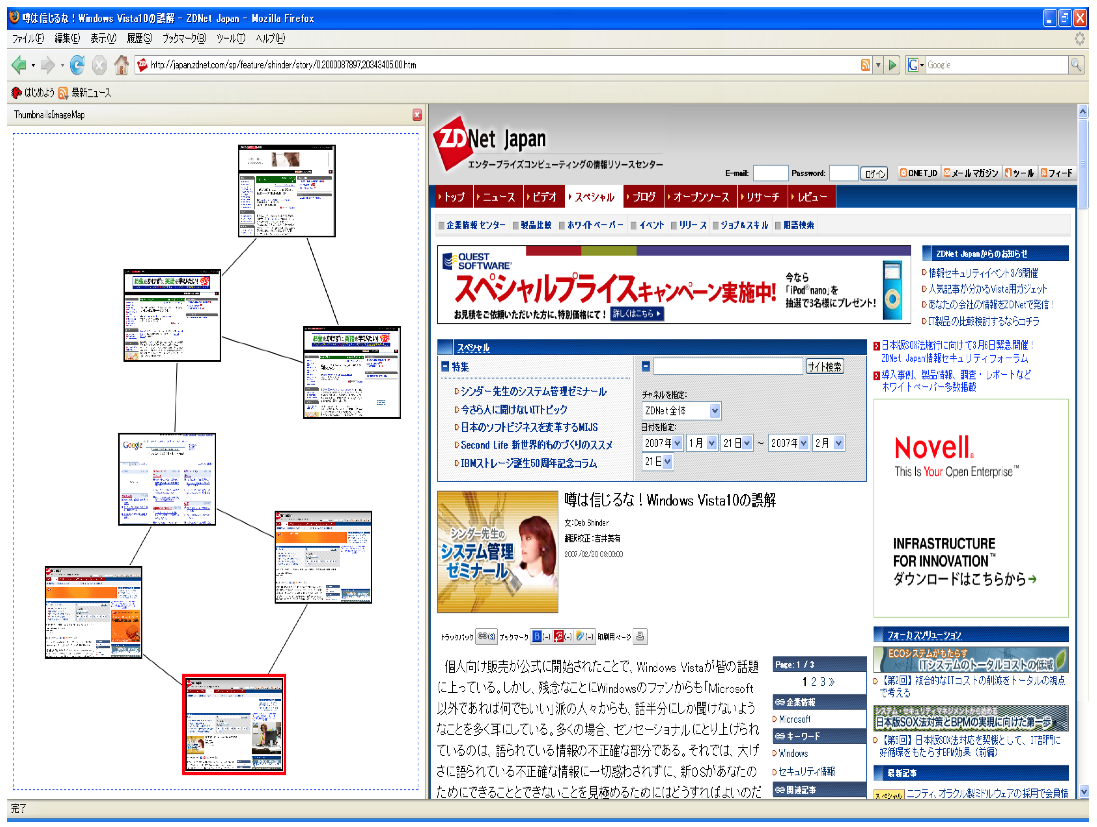This screenshot has width=1097, height=827.
Task: Click the page scrollbar up arrow
Action: (1083, 111)
